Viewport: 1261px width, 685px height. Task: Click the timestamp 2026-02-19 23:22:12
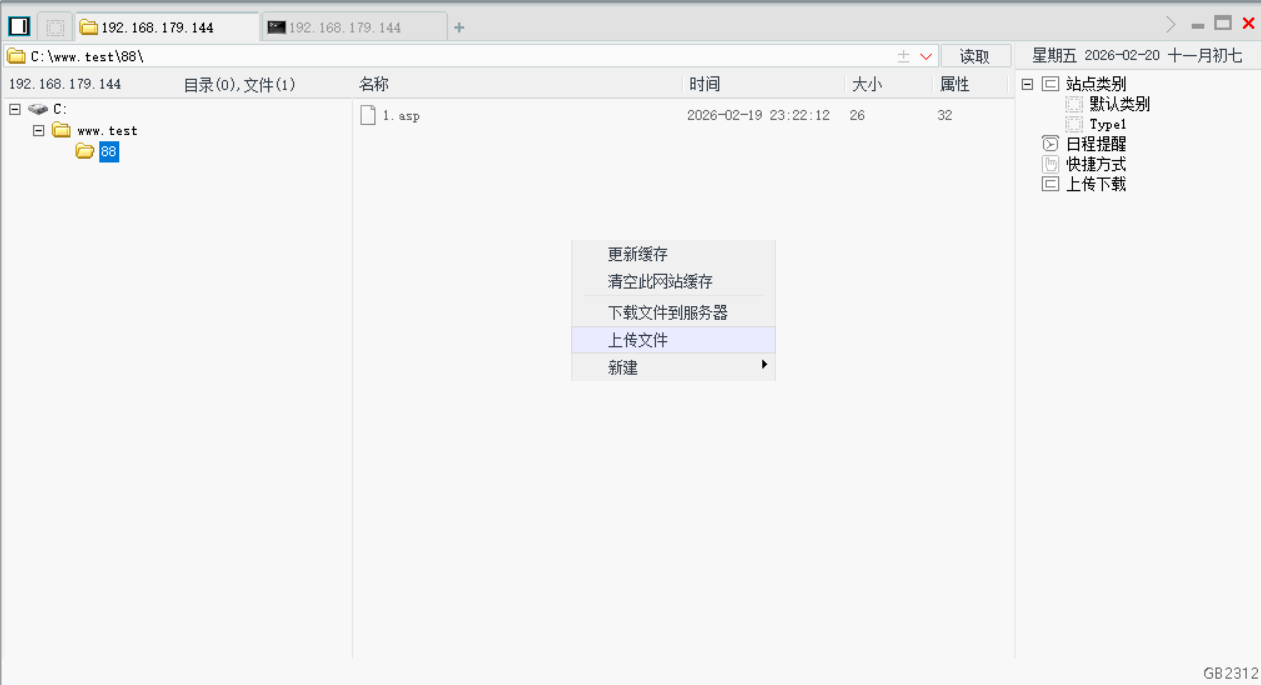click(x=758, y=116)
